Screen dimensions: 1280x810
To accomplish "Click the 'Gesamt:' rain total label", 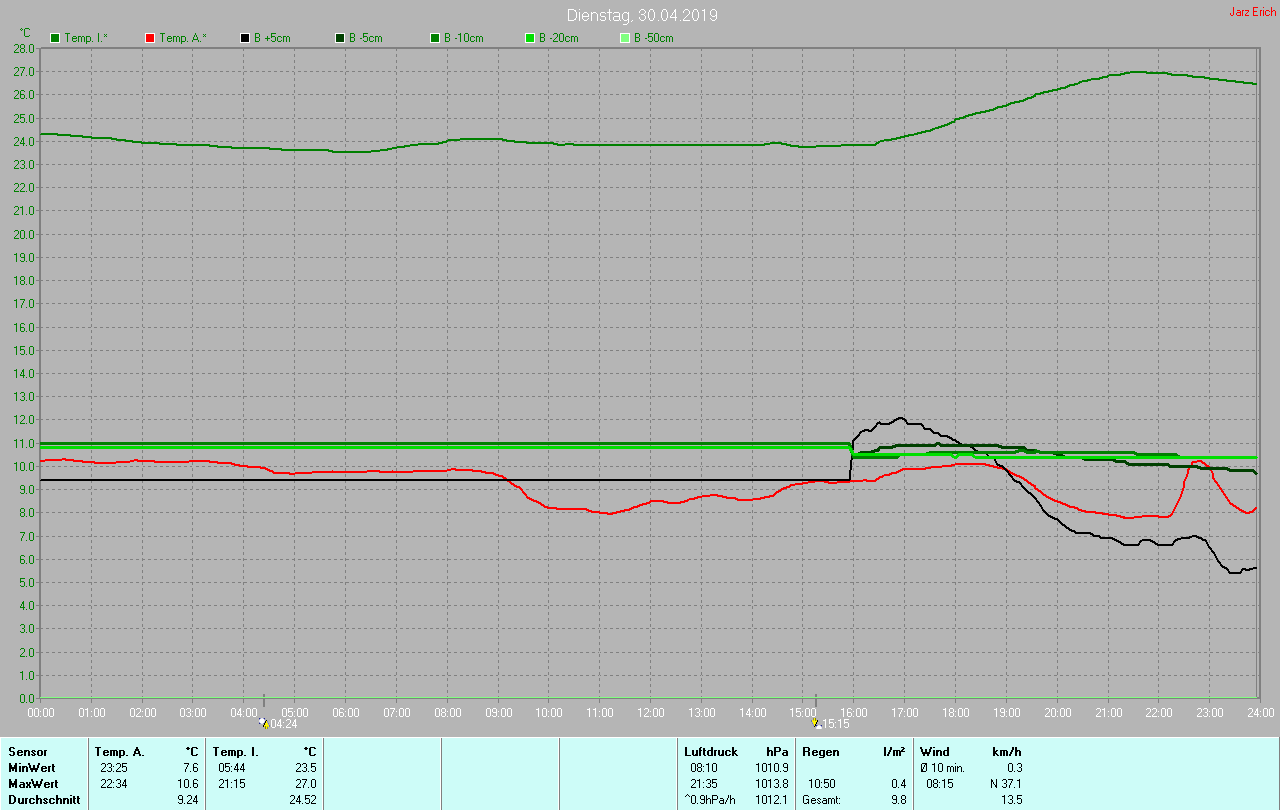I will (822, 800).
